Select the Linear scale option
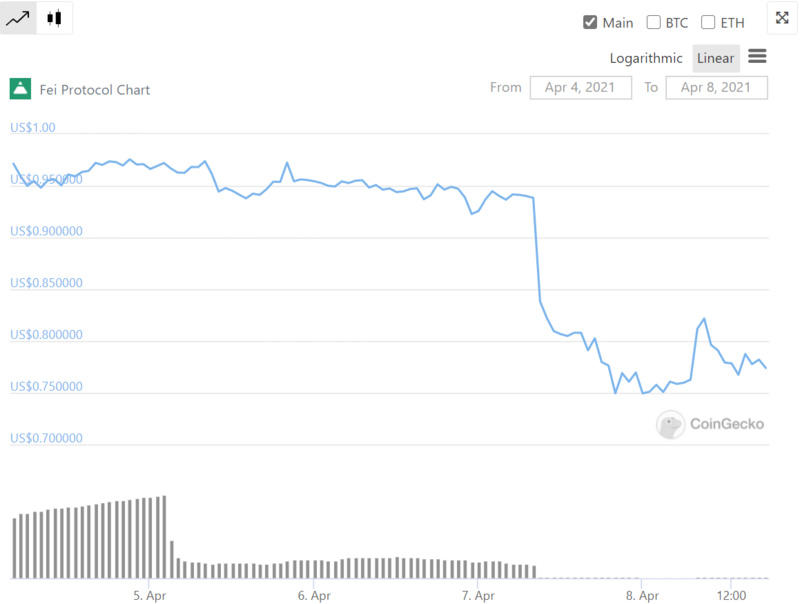 coord(715,58)
